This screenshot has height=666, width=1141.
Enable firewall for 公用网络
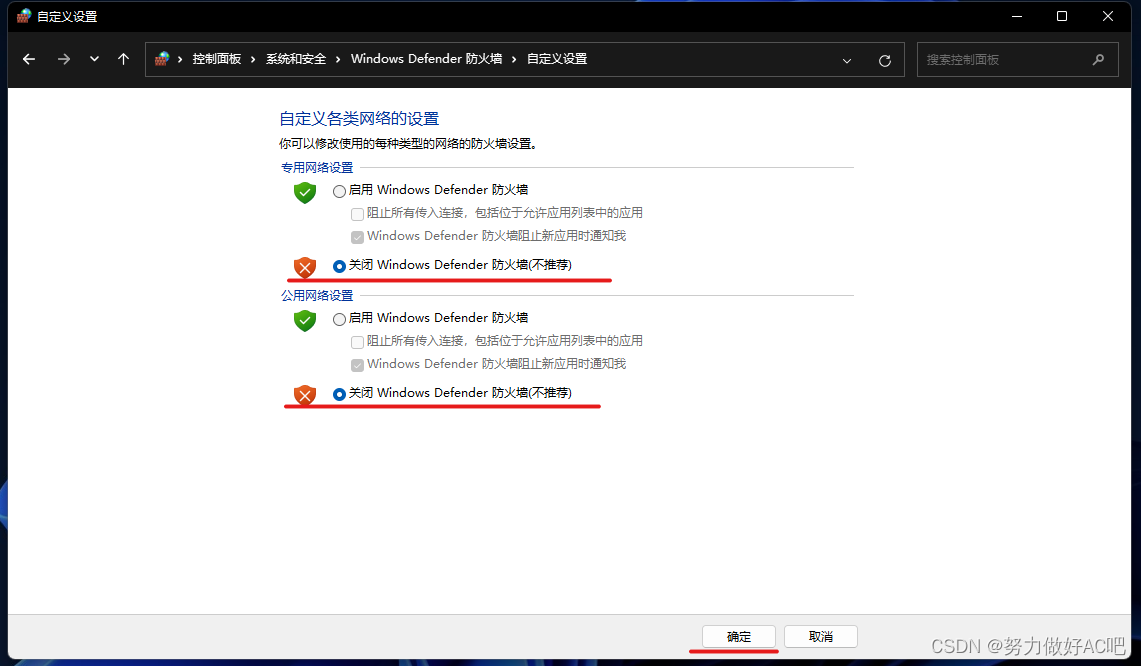339,320
